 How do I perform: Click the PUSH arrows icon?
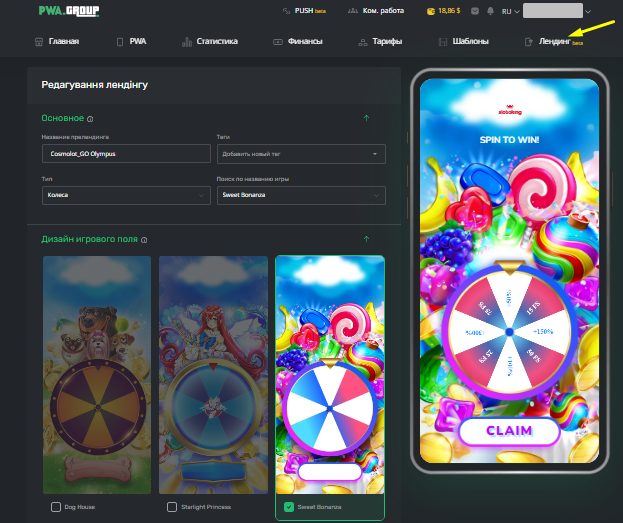(286, 11)
